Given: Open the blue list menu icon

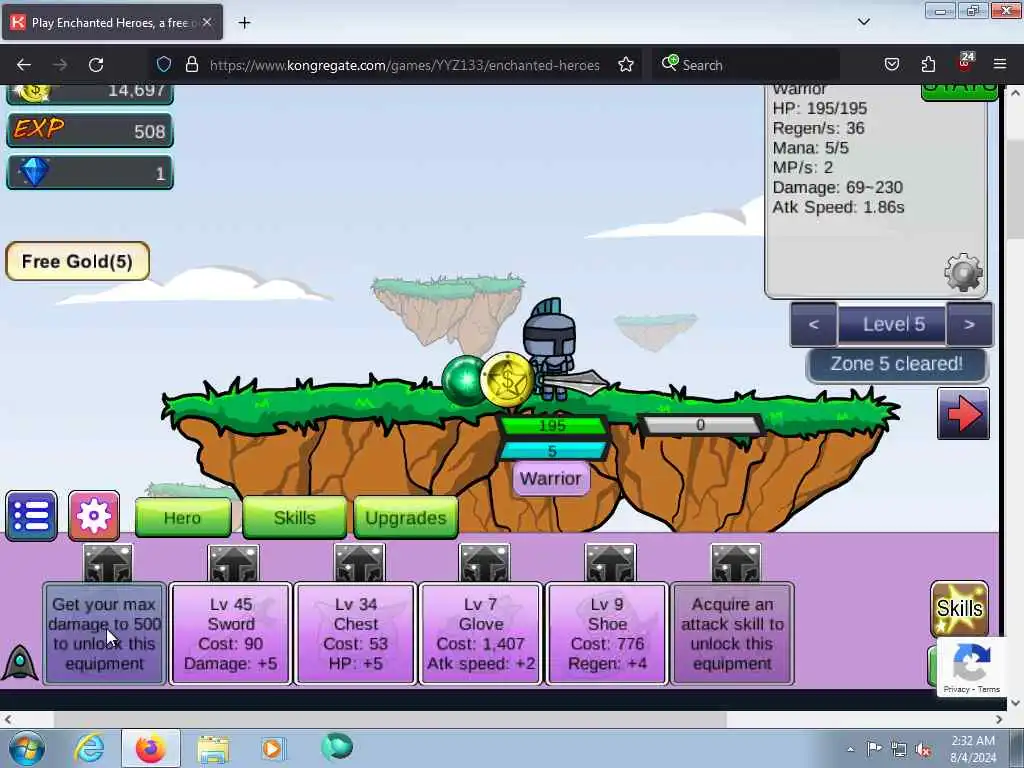Looking at the screenshot, I should [31, 516].
